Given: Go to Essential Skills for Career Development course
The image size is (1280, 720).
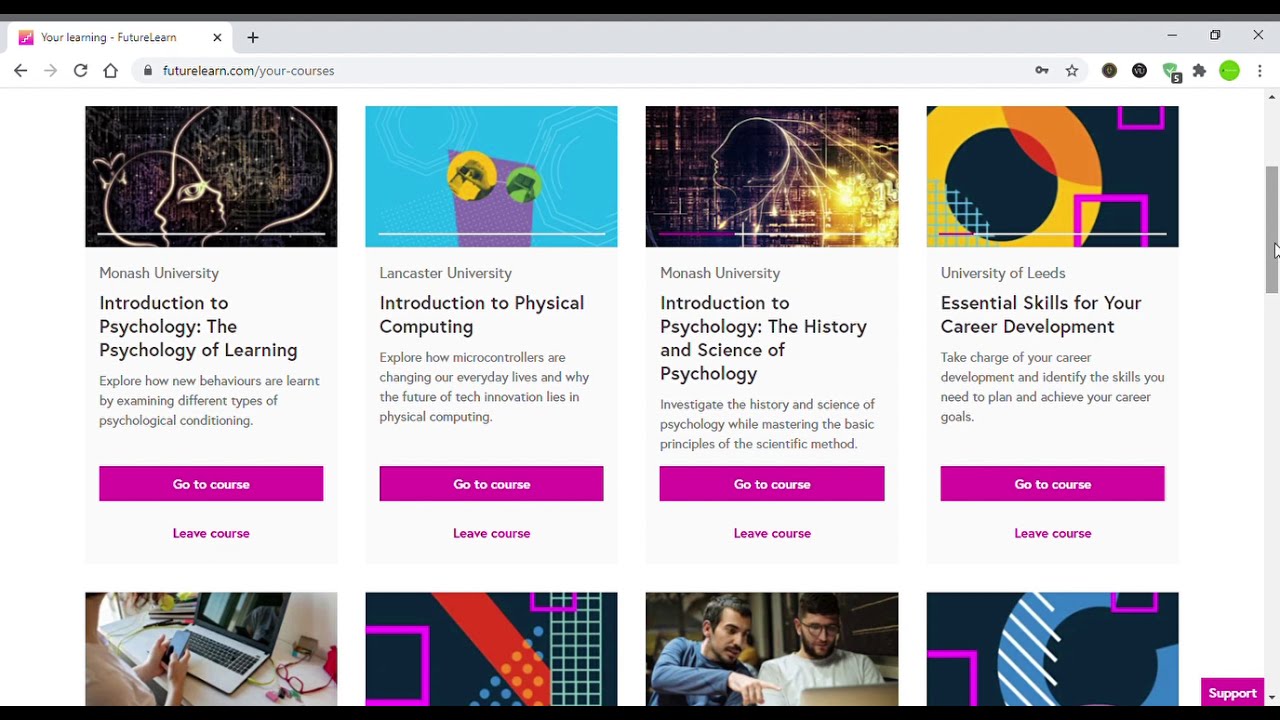Looking at the screenshot, I should click(1052, 484).
